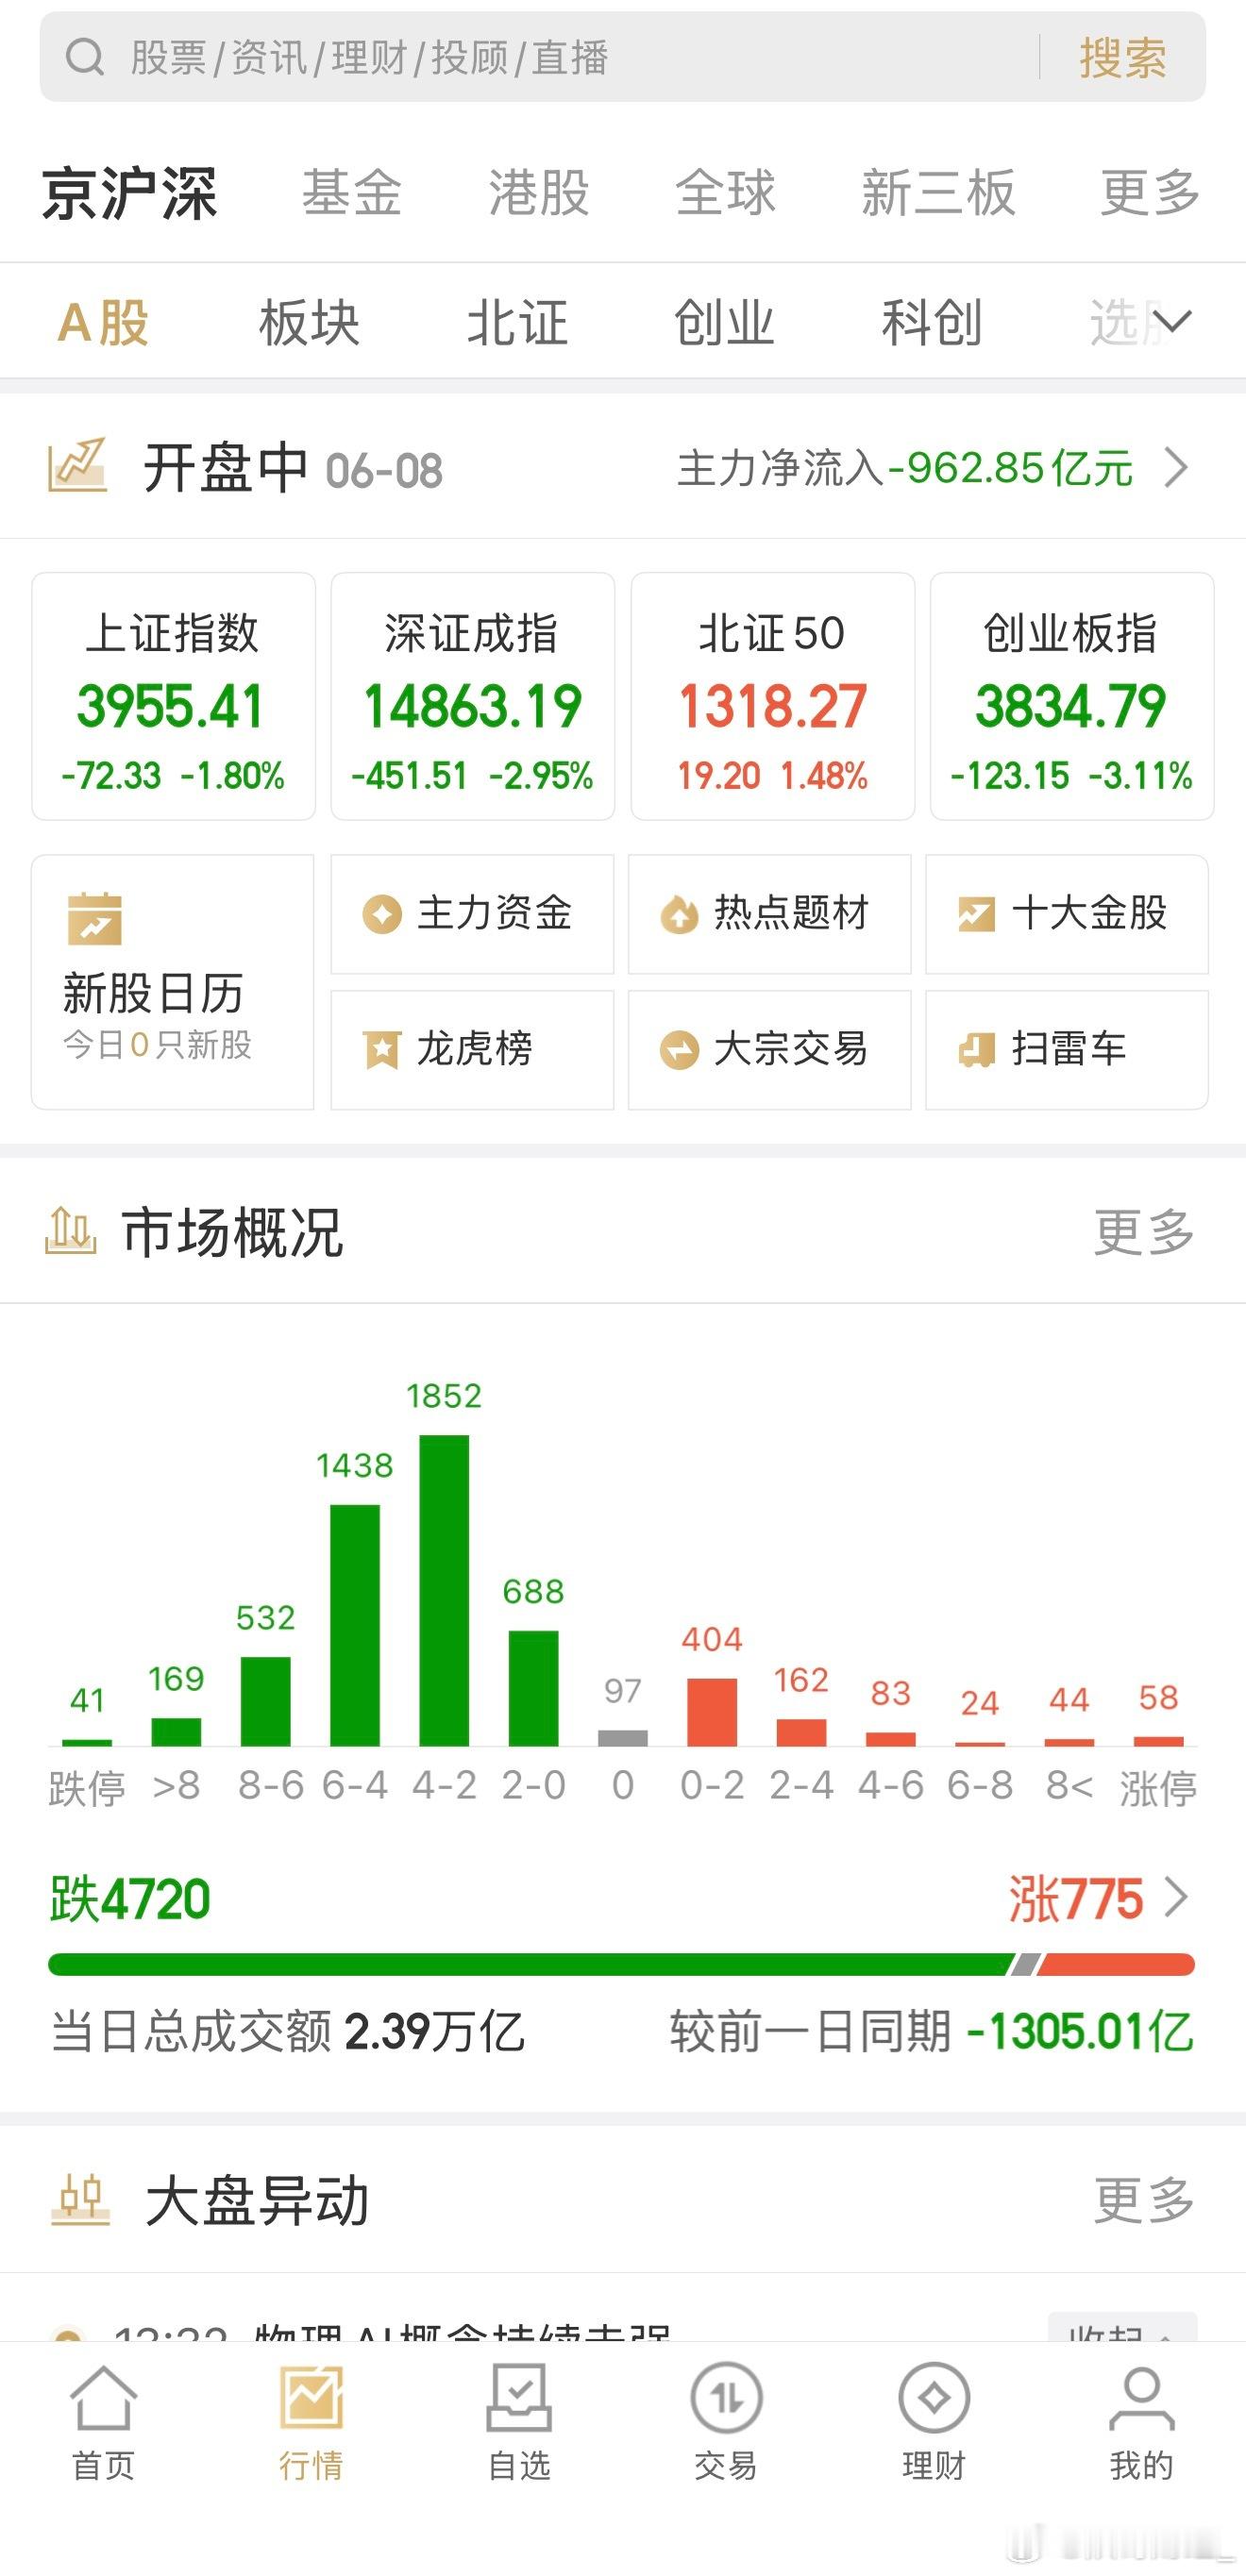Open 深证成指 index card
This screenshot has width=1246, height=2576.
point(472,696)
